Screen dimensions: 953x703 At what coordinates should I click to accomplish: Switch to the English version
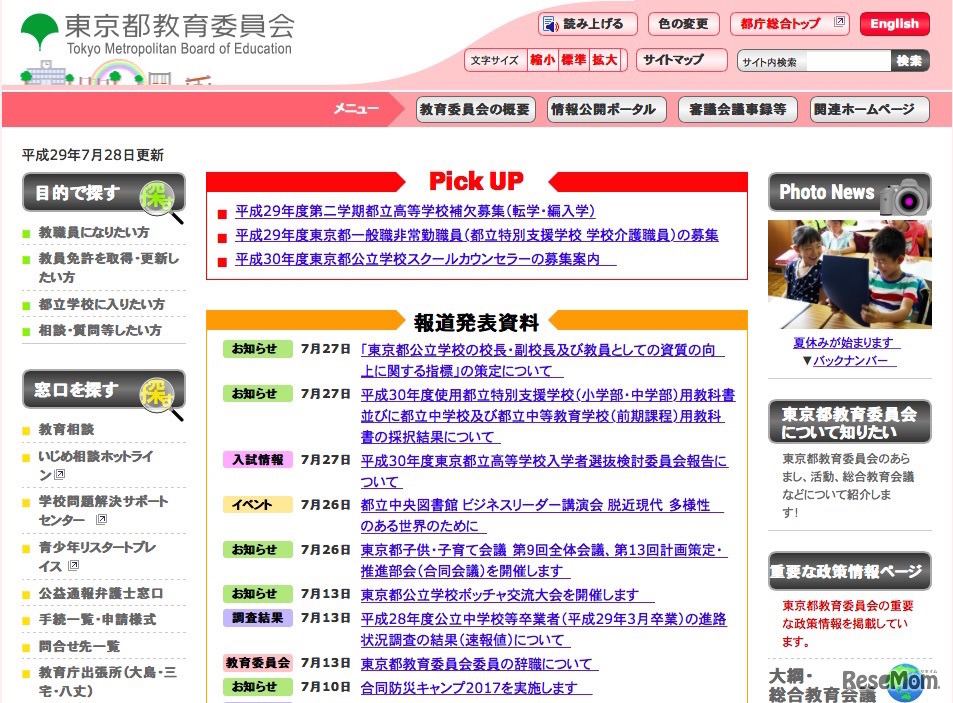tap(894, 24)
